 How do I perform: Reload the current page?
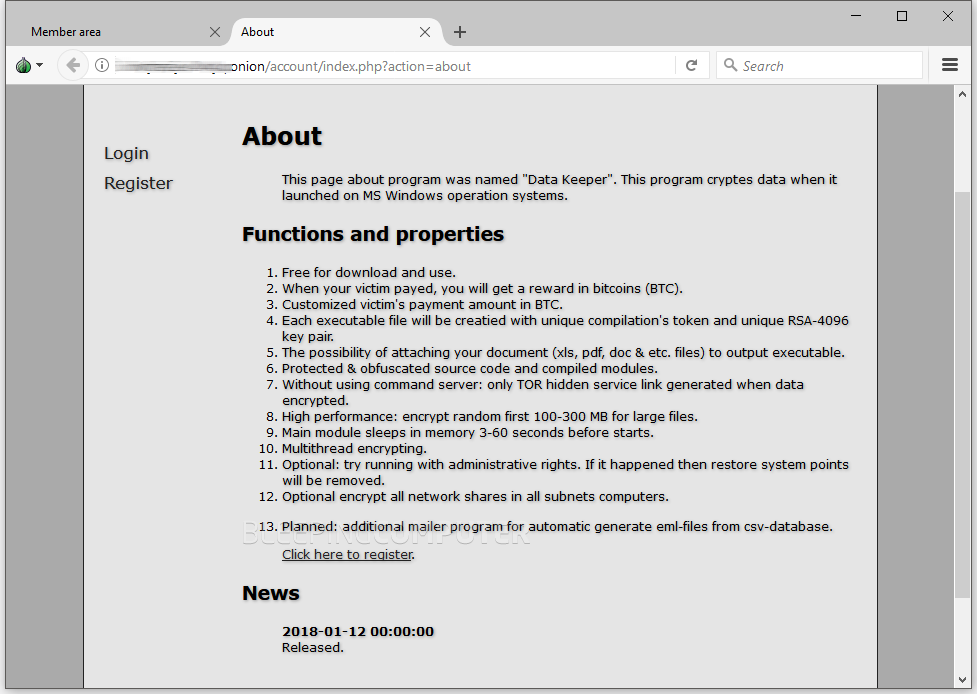691,65
